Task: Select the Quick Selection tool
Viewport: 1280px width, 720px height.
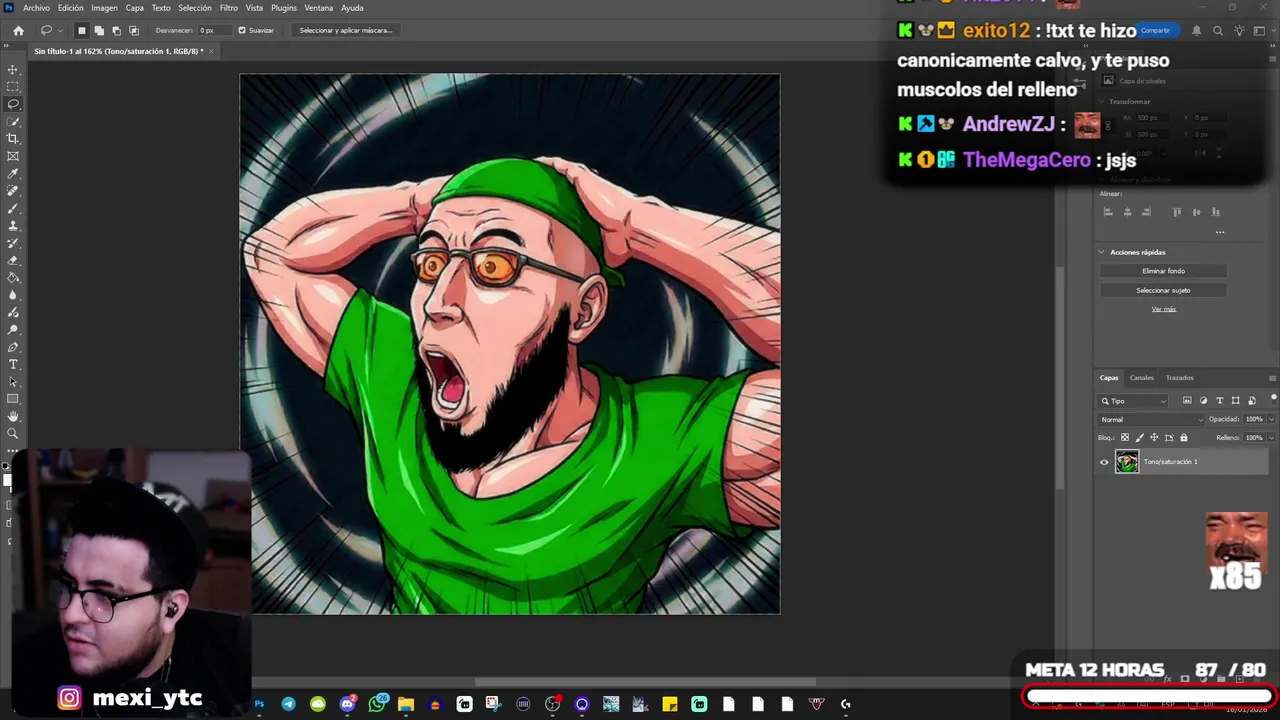Action: 13,122
